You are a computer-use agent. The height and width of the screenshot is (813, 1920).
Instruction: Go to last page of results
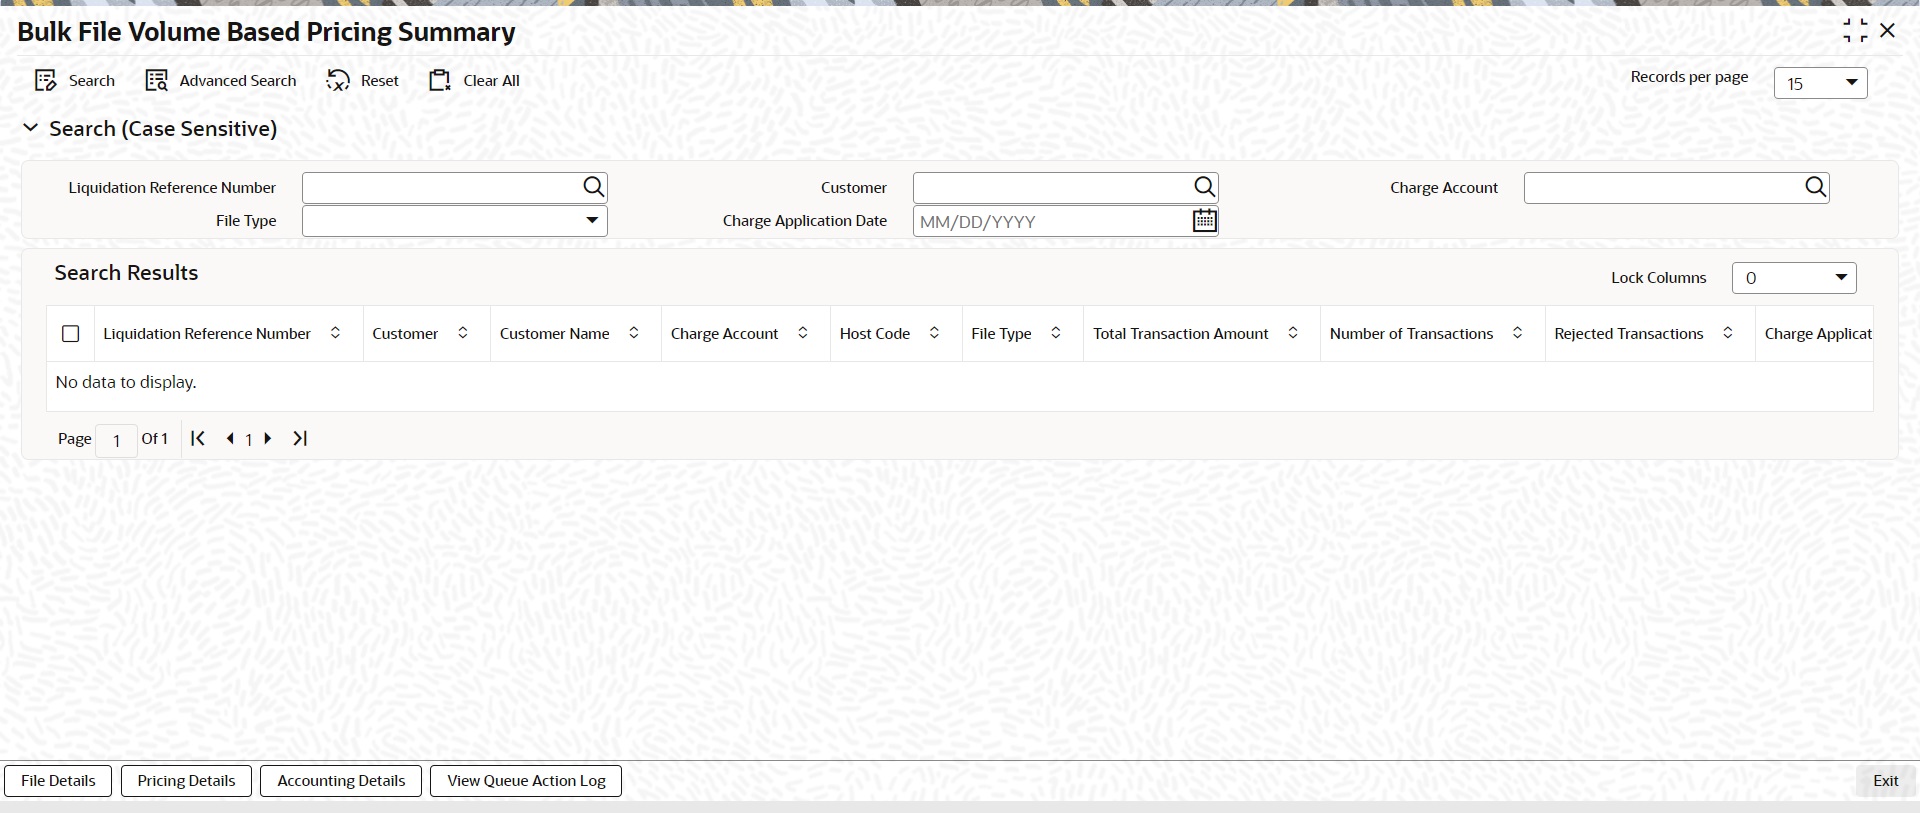[300, 438]
